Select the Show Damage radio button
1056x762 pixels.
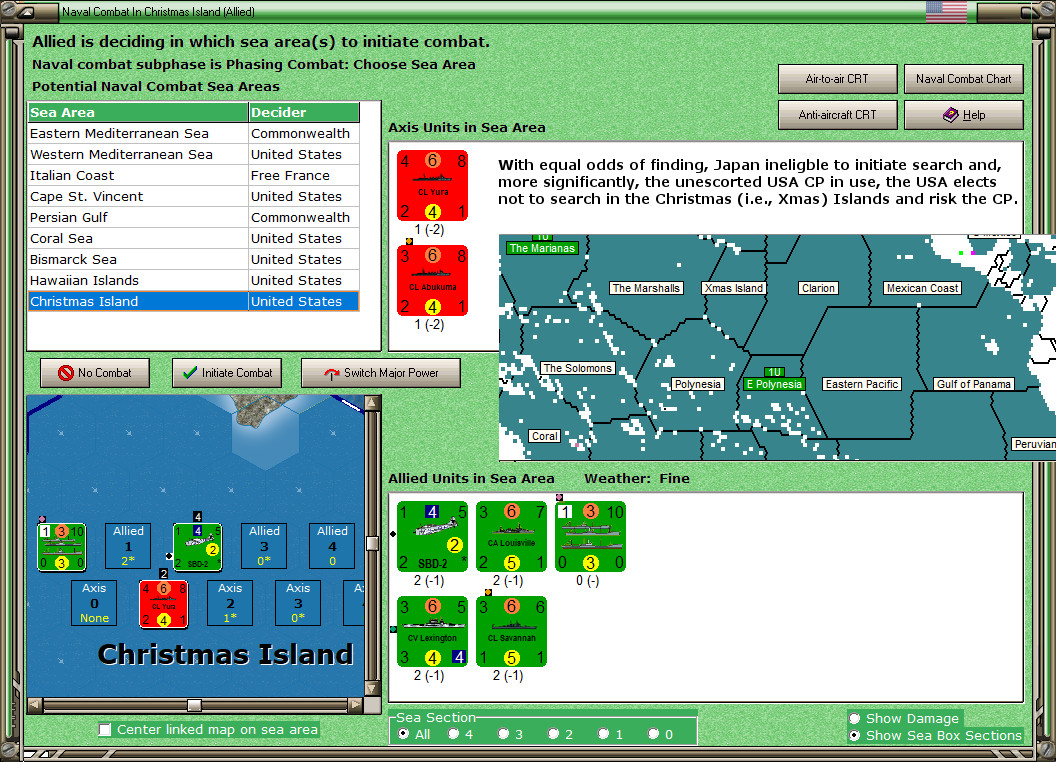[x=855, y=718]
